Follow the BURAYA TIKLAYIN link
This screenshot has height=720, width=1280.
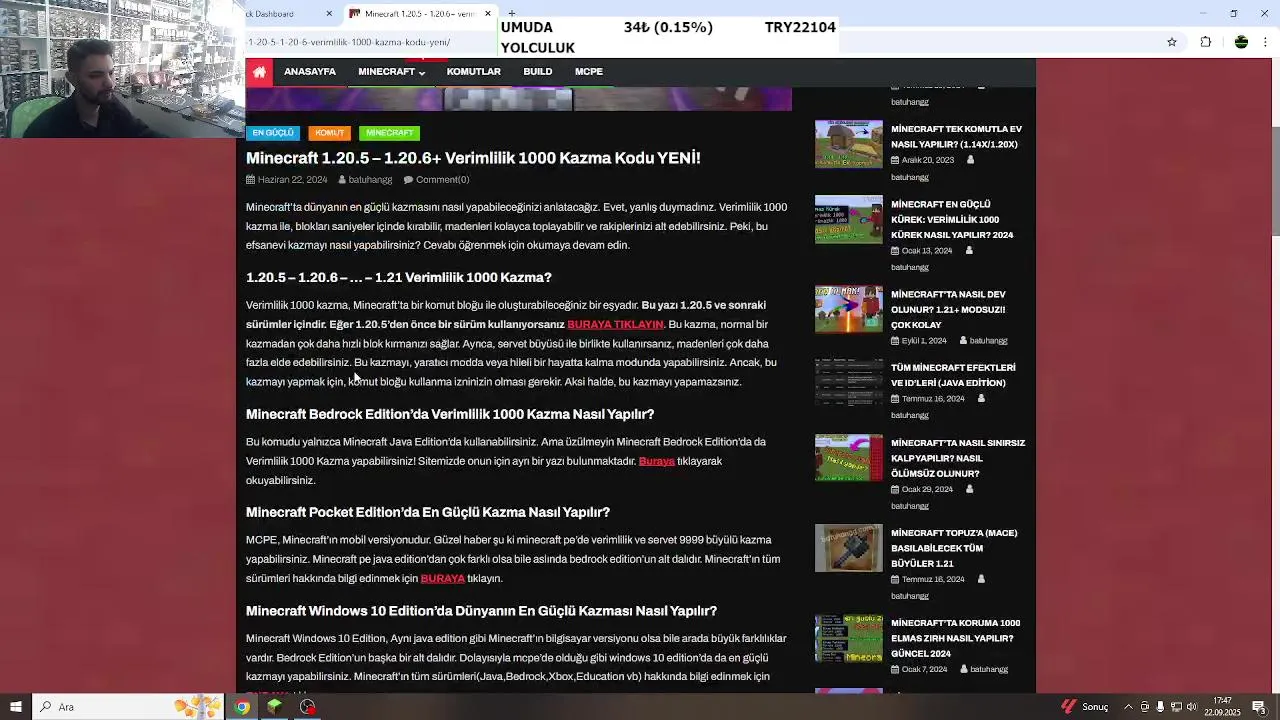pyautogui.click(x=615, y=324)
